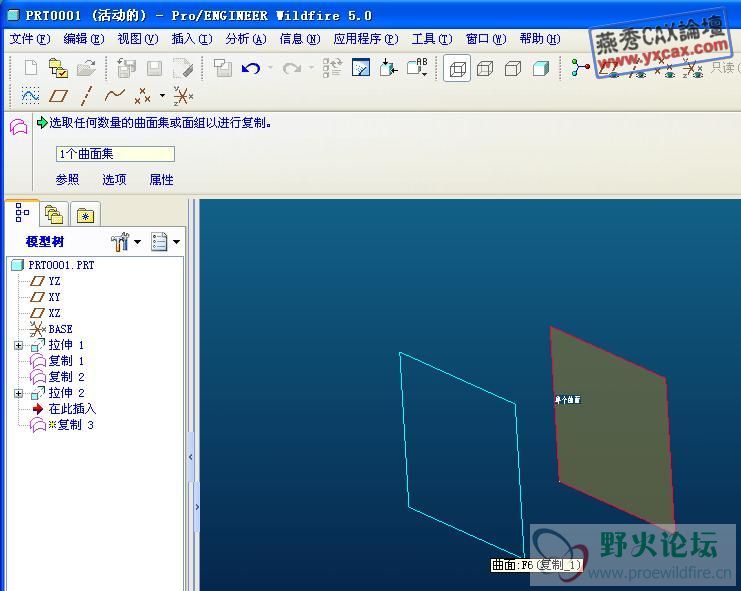Open model tree Show list dropdown
Image resolution: width=741 pixels, height=591 pixels.
[165, 242]
